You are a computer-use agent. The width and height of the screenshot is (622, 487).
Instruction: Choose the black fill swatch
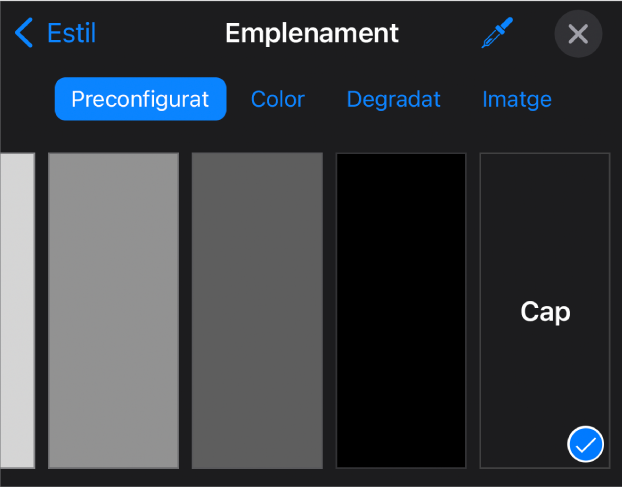(401, 311)
